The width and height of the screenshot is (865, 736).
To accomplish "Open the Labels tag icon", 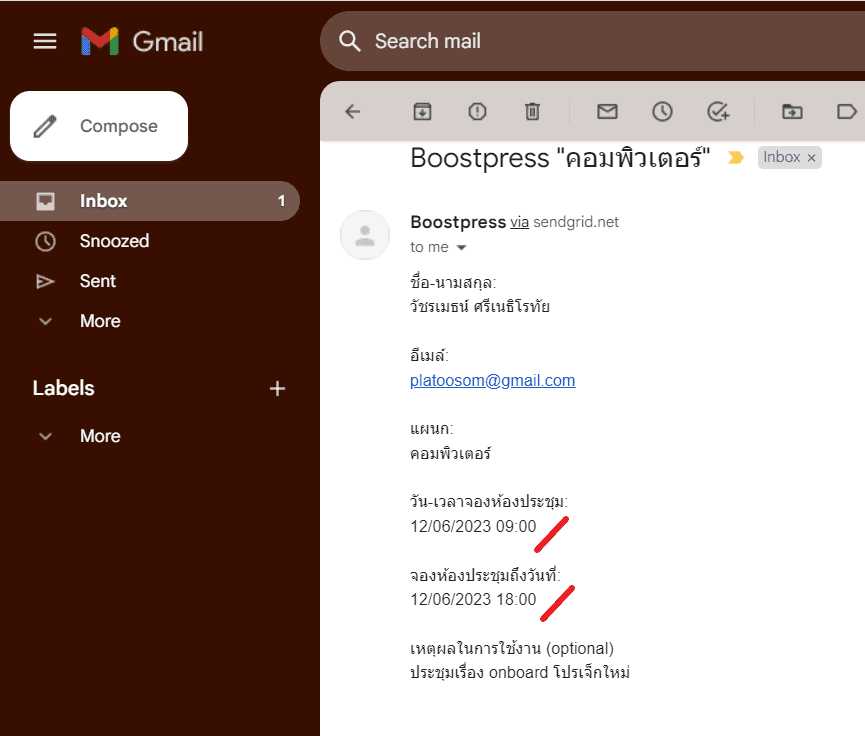I will pyautogui.click(x=846, y=112).
